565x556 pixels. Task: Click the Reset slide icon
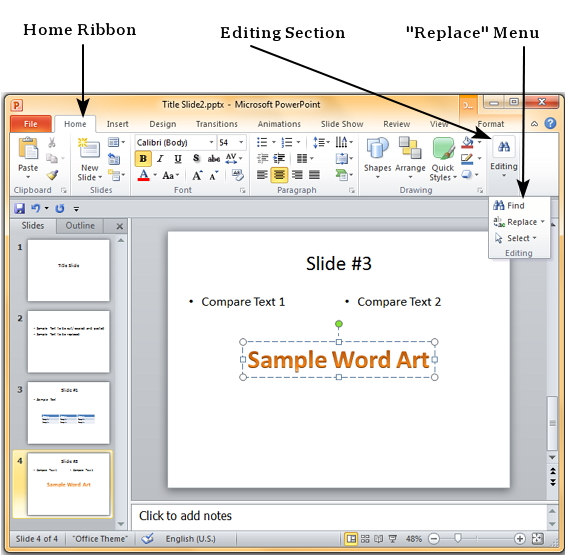tap(114, 159)
